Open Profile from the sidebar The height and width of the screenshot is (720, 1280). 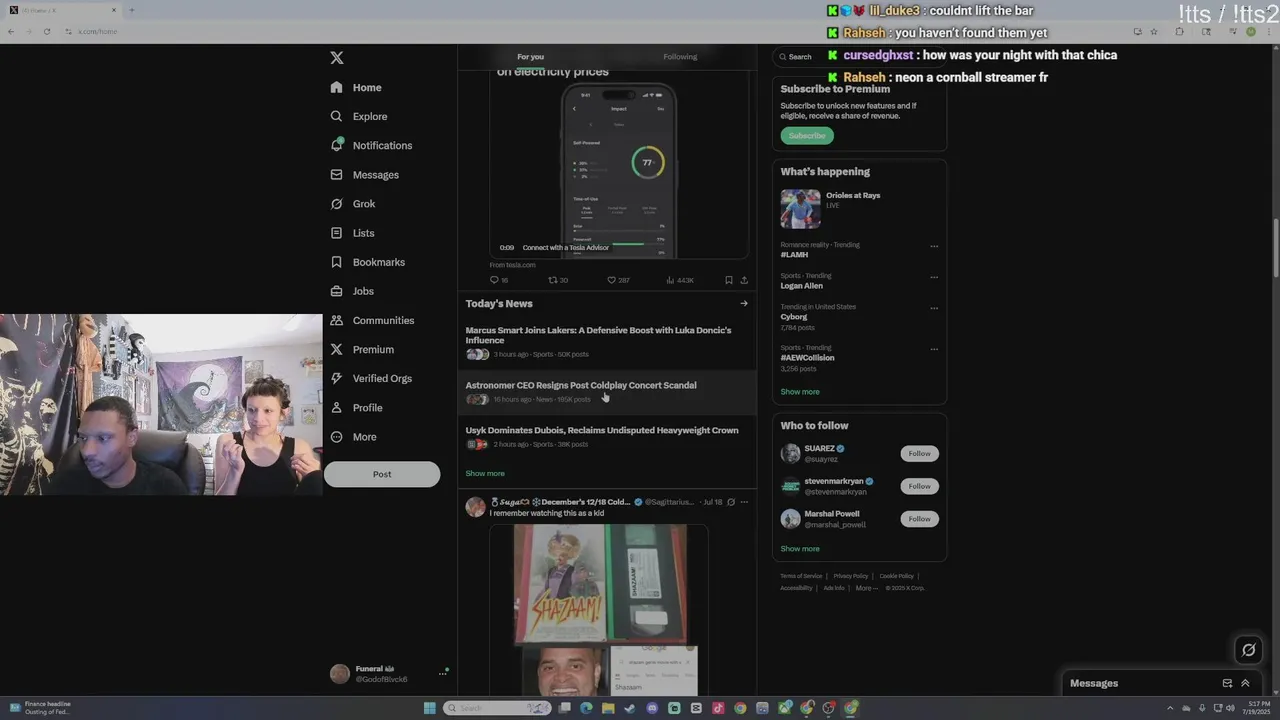pos(357,408)
